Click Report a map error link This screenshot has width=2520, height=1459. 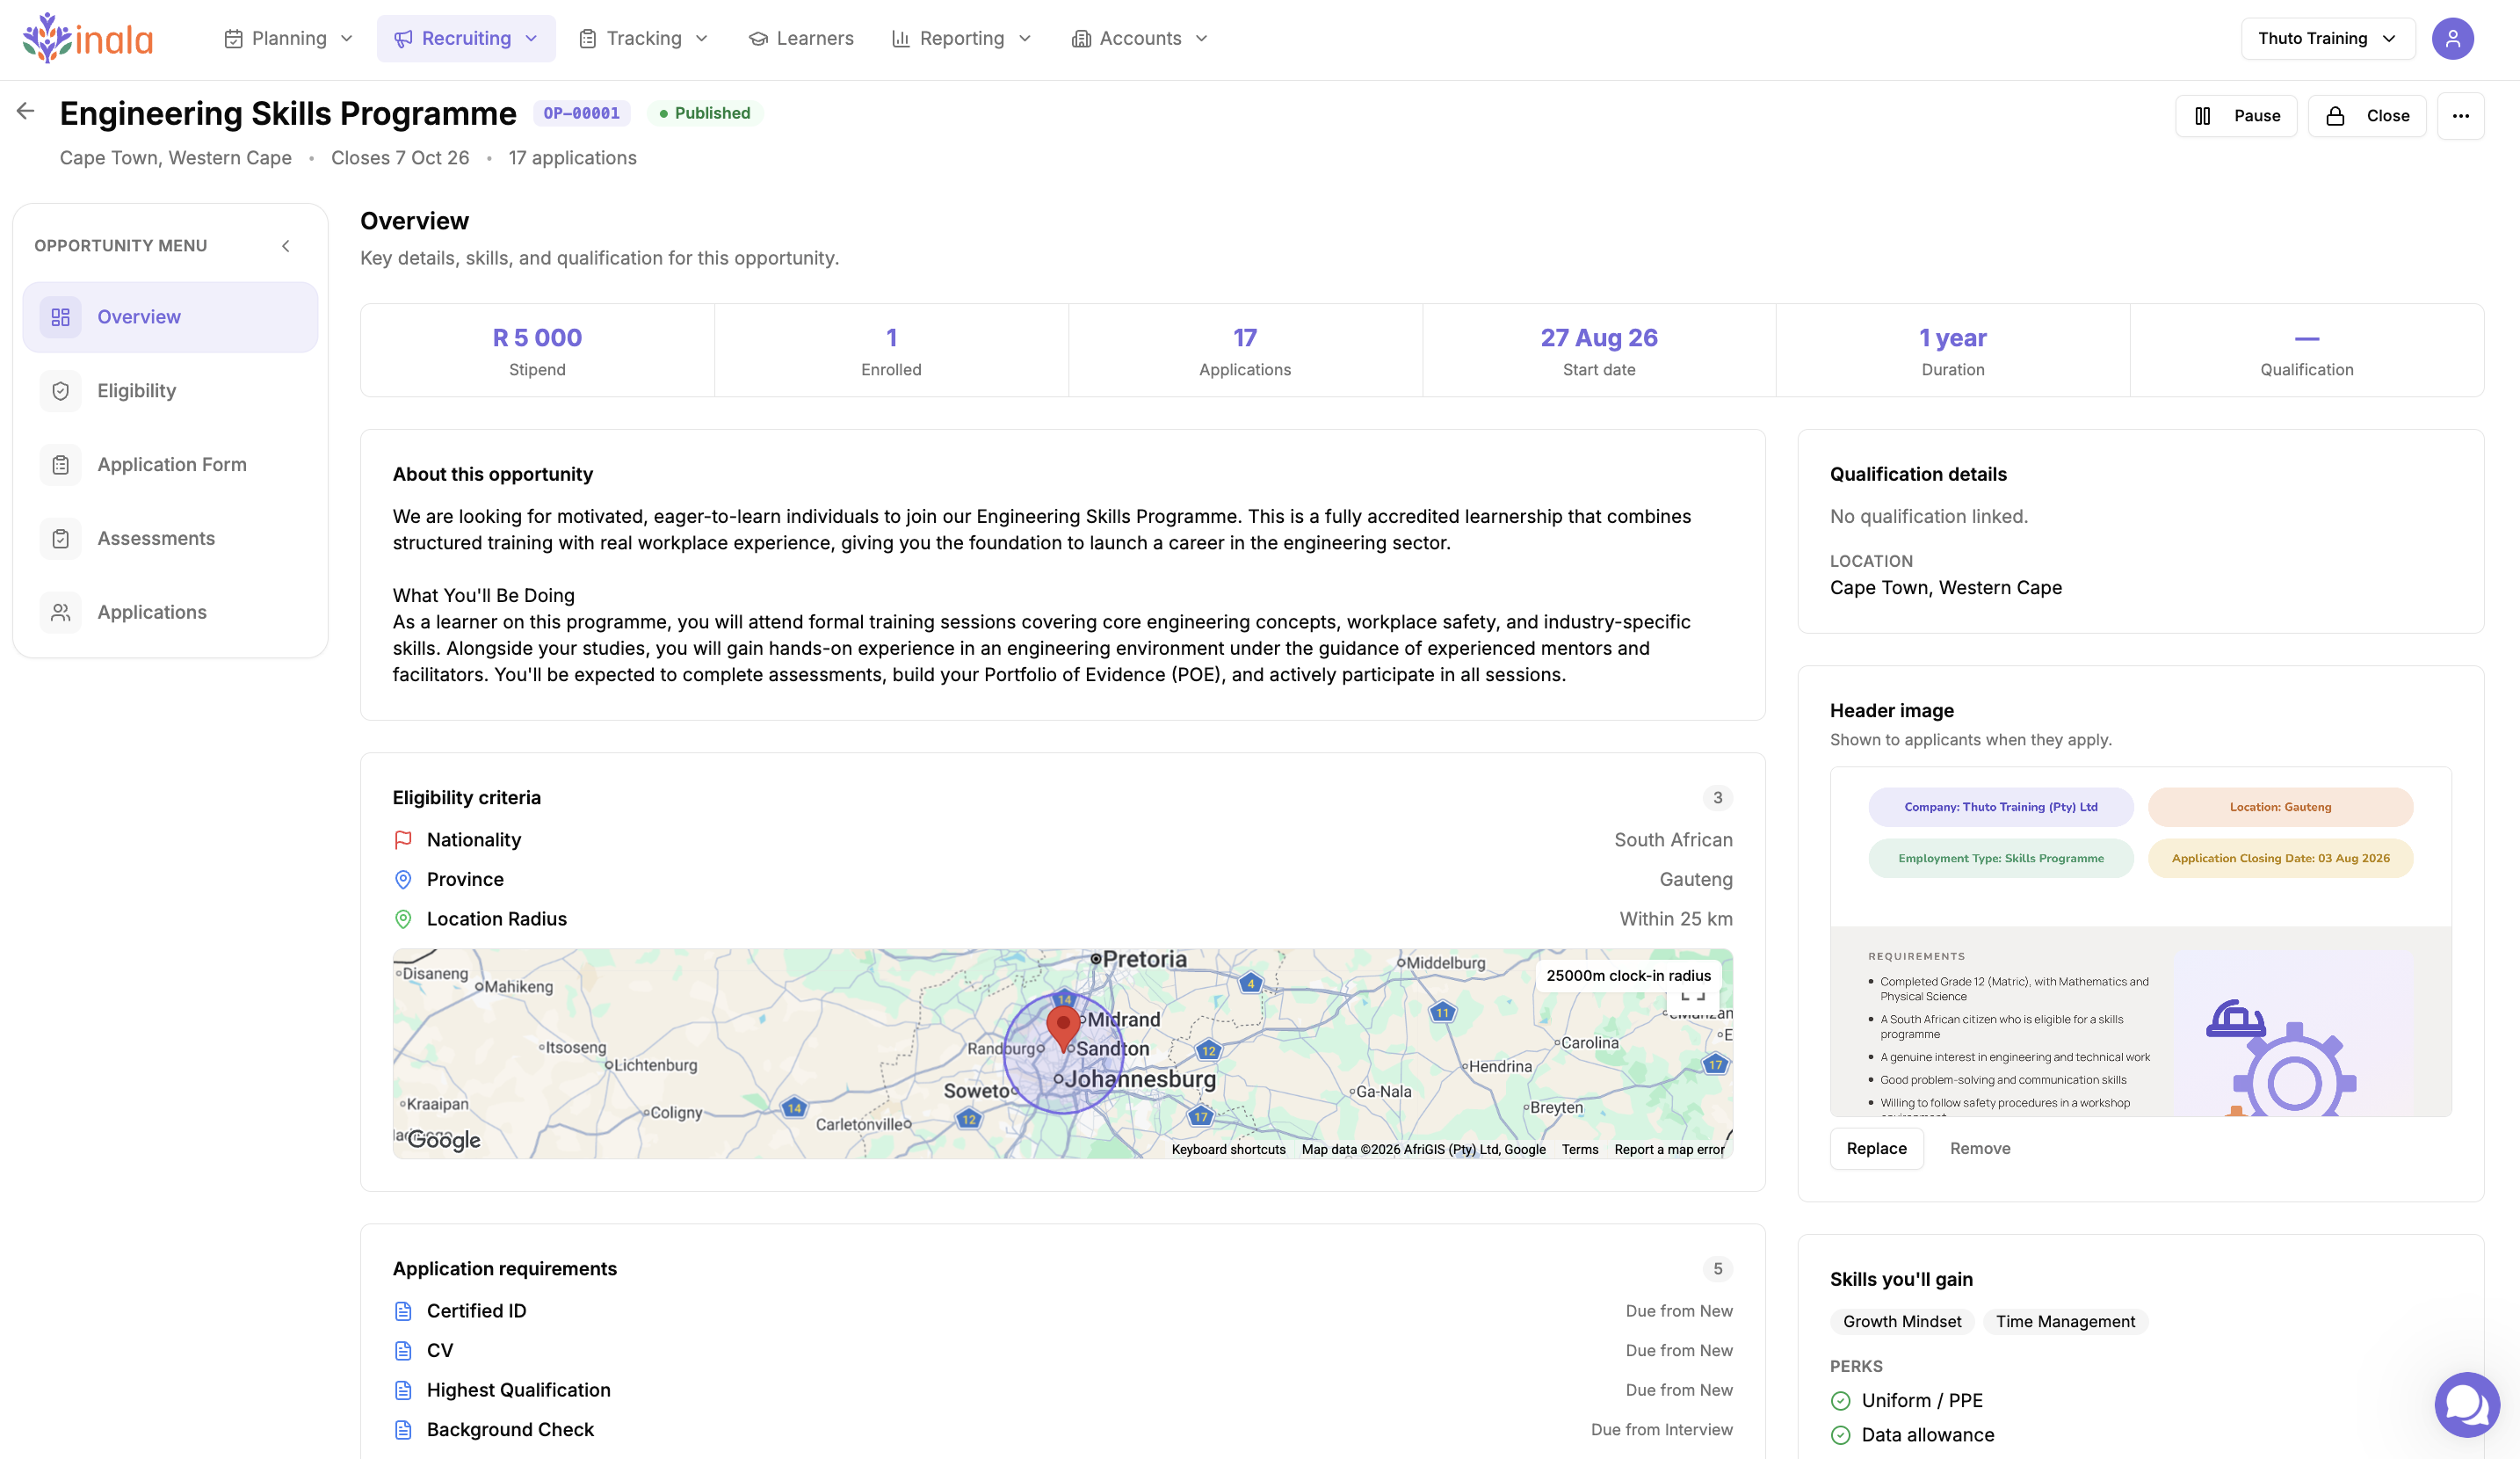1669,1149
